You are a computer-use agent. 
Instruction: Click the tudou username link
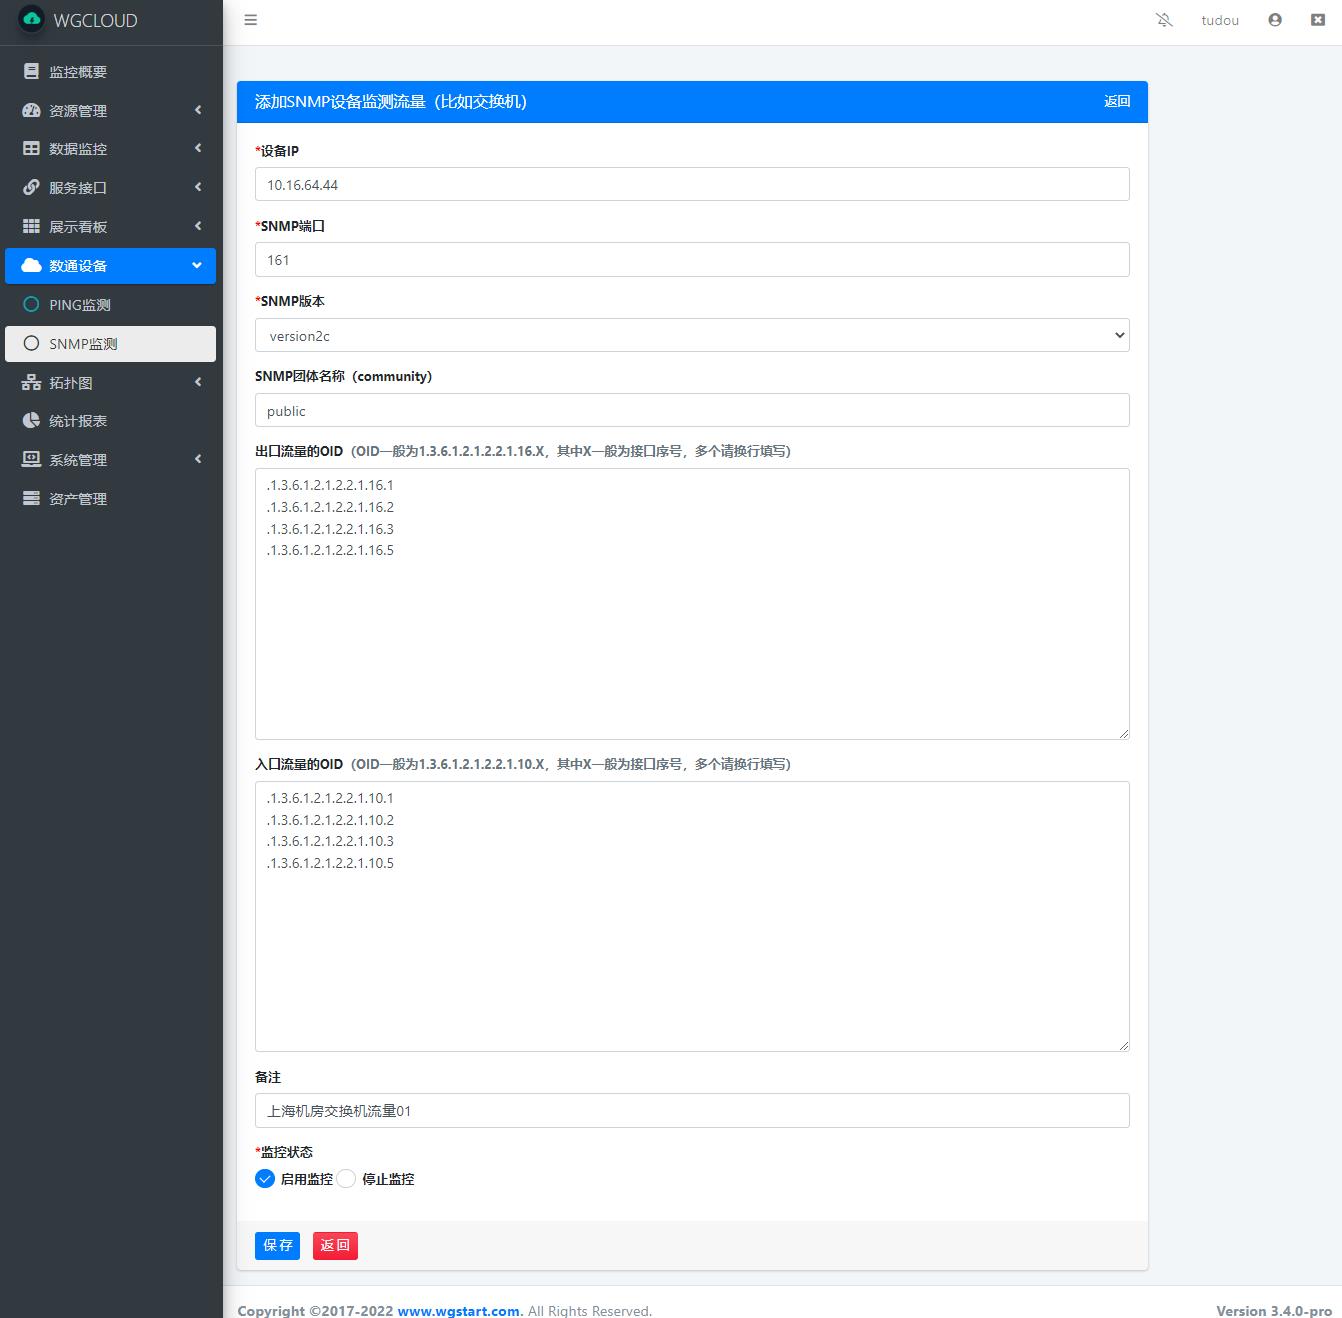coord(1220,20)
